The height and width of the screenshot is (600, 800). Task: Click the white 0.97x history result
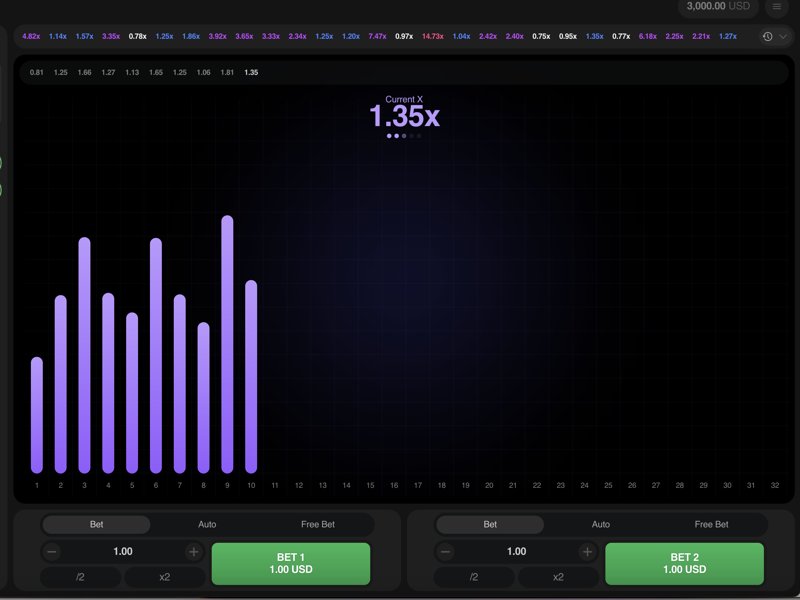[404, 36]
